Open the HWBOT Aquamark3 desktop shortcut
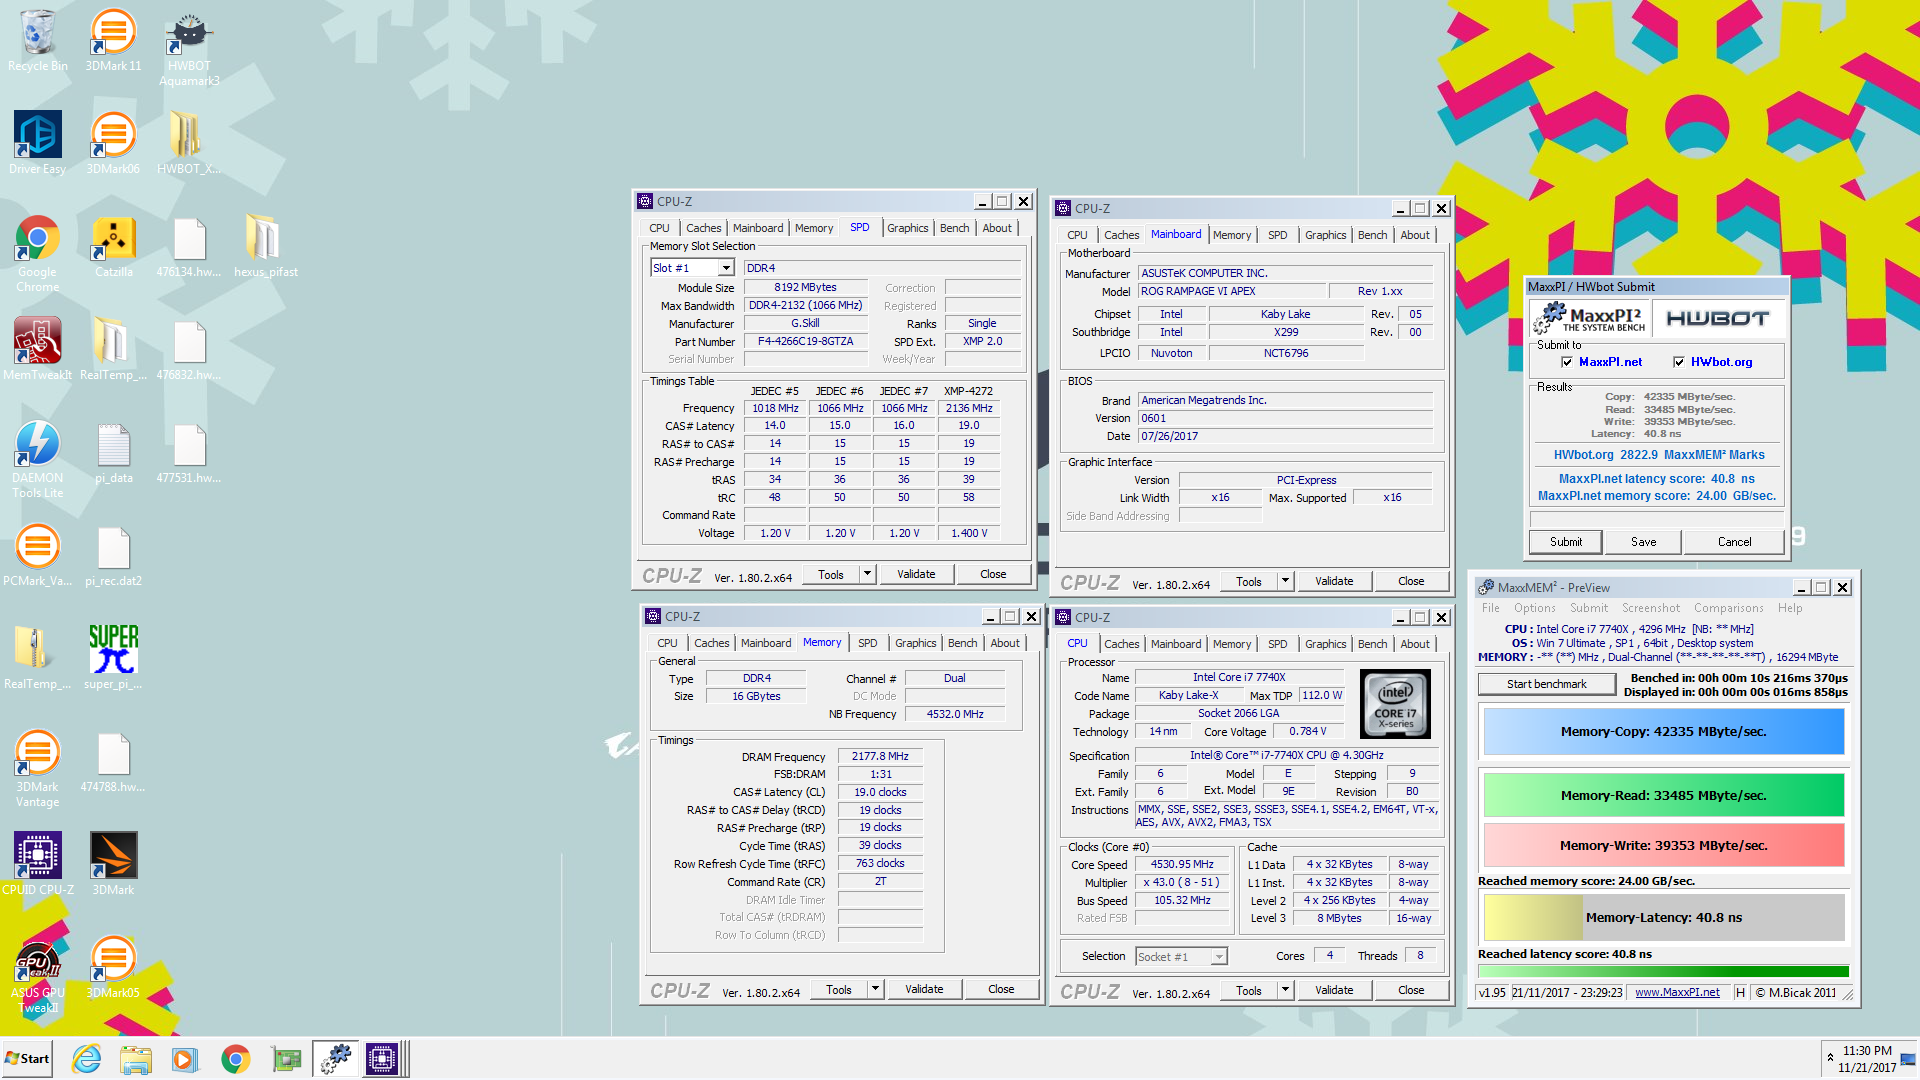The height and width of the screenshot is (1080, 1920). point(189,47)
